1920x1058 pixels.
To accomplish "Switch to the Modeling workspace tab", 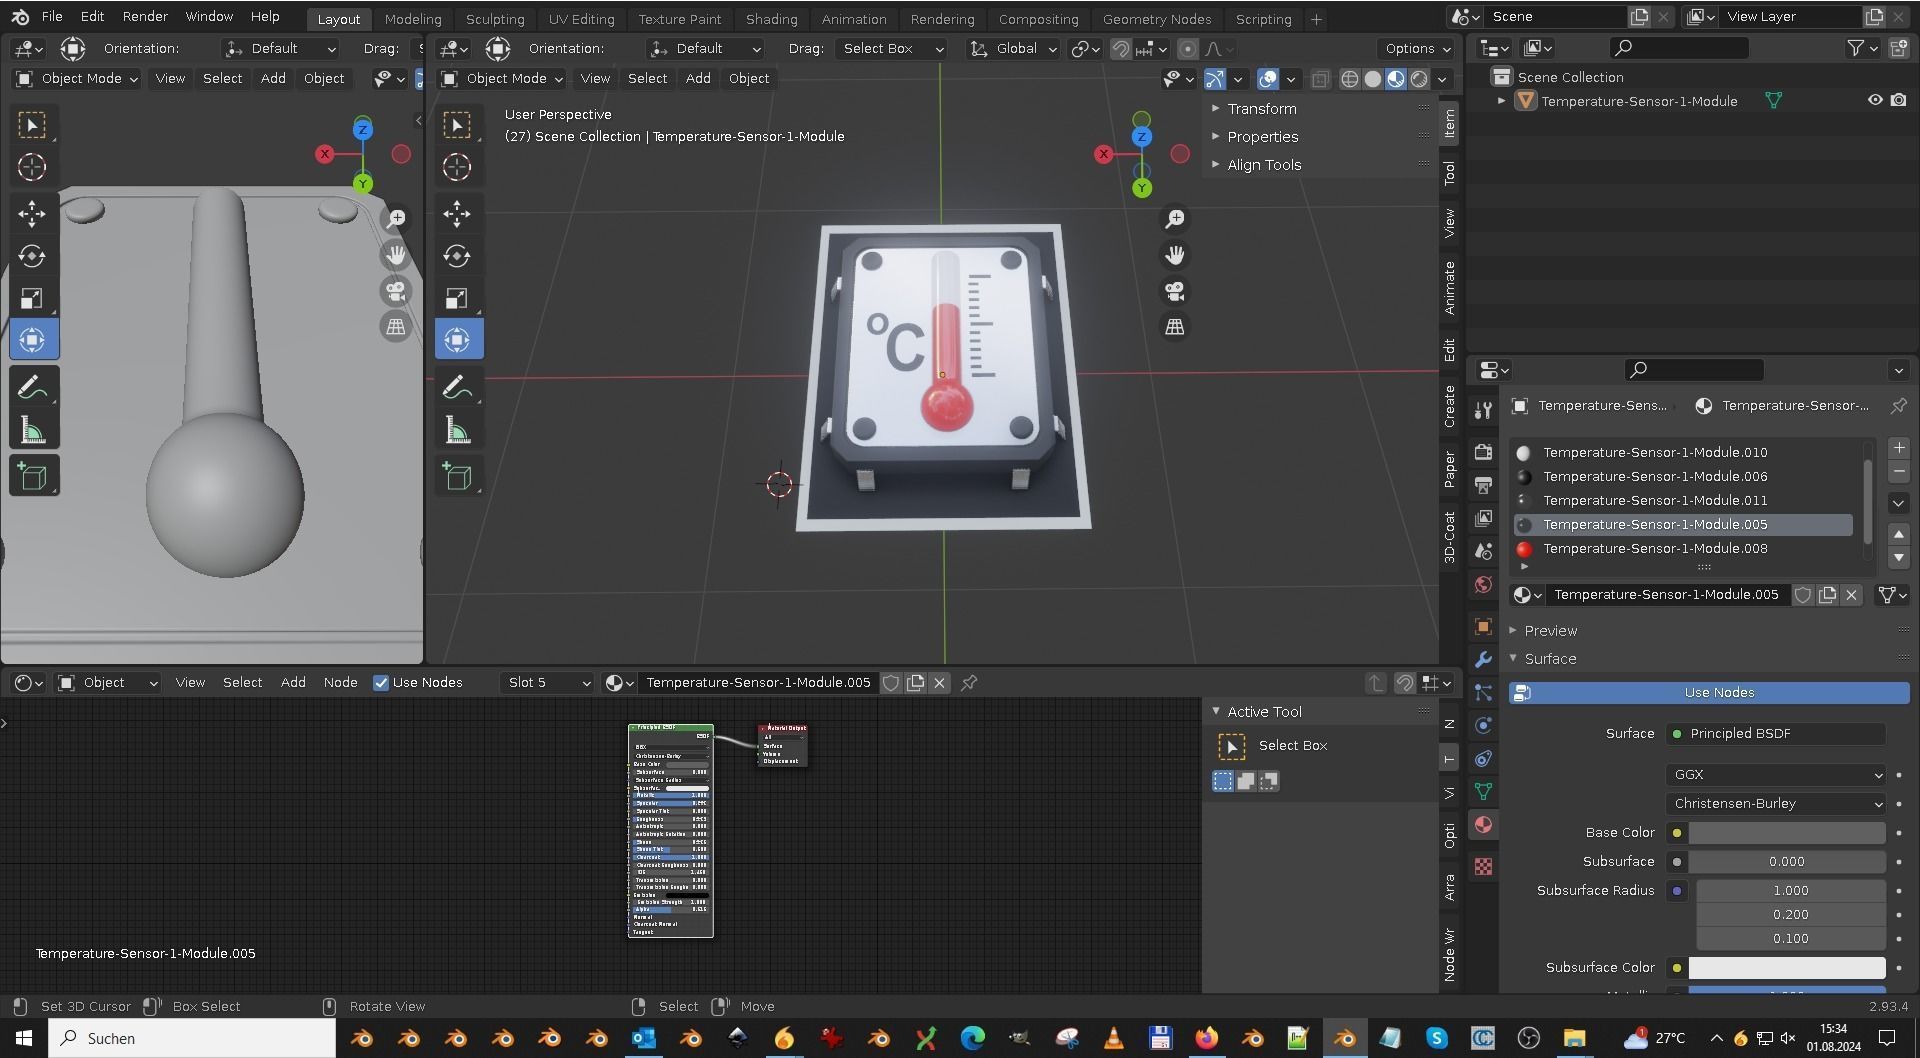I will tap(413, 19).
